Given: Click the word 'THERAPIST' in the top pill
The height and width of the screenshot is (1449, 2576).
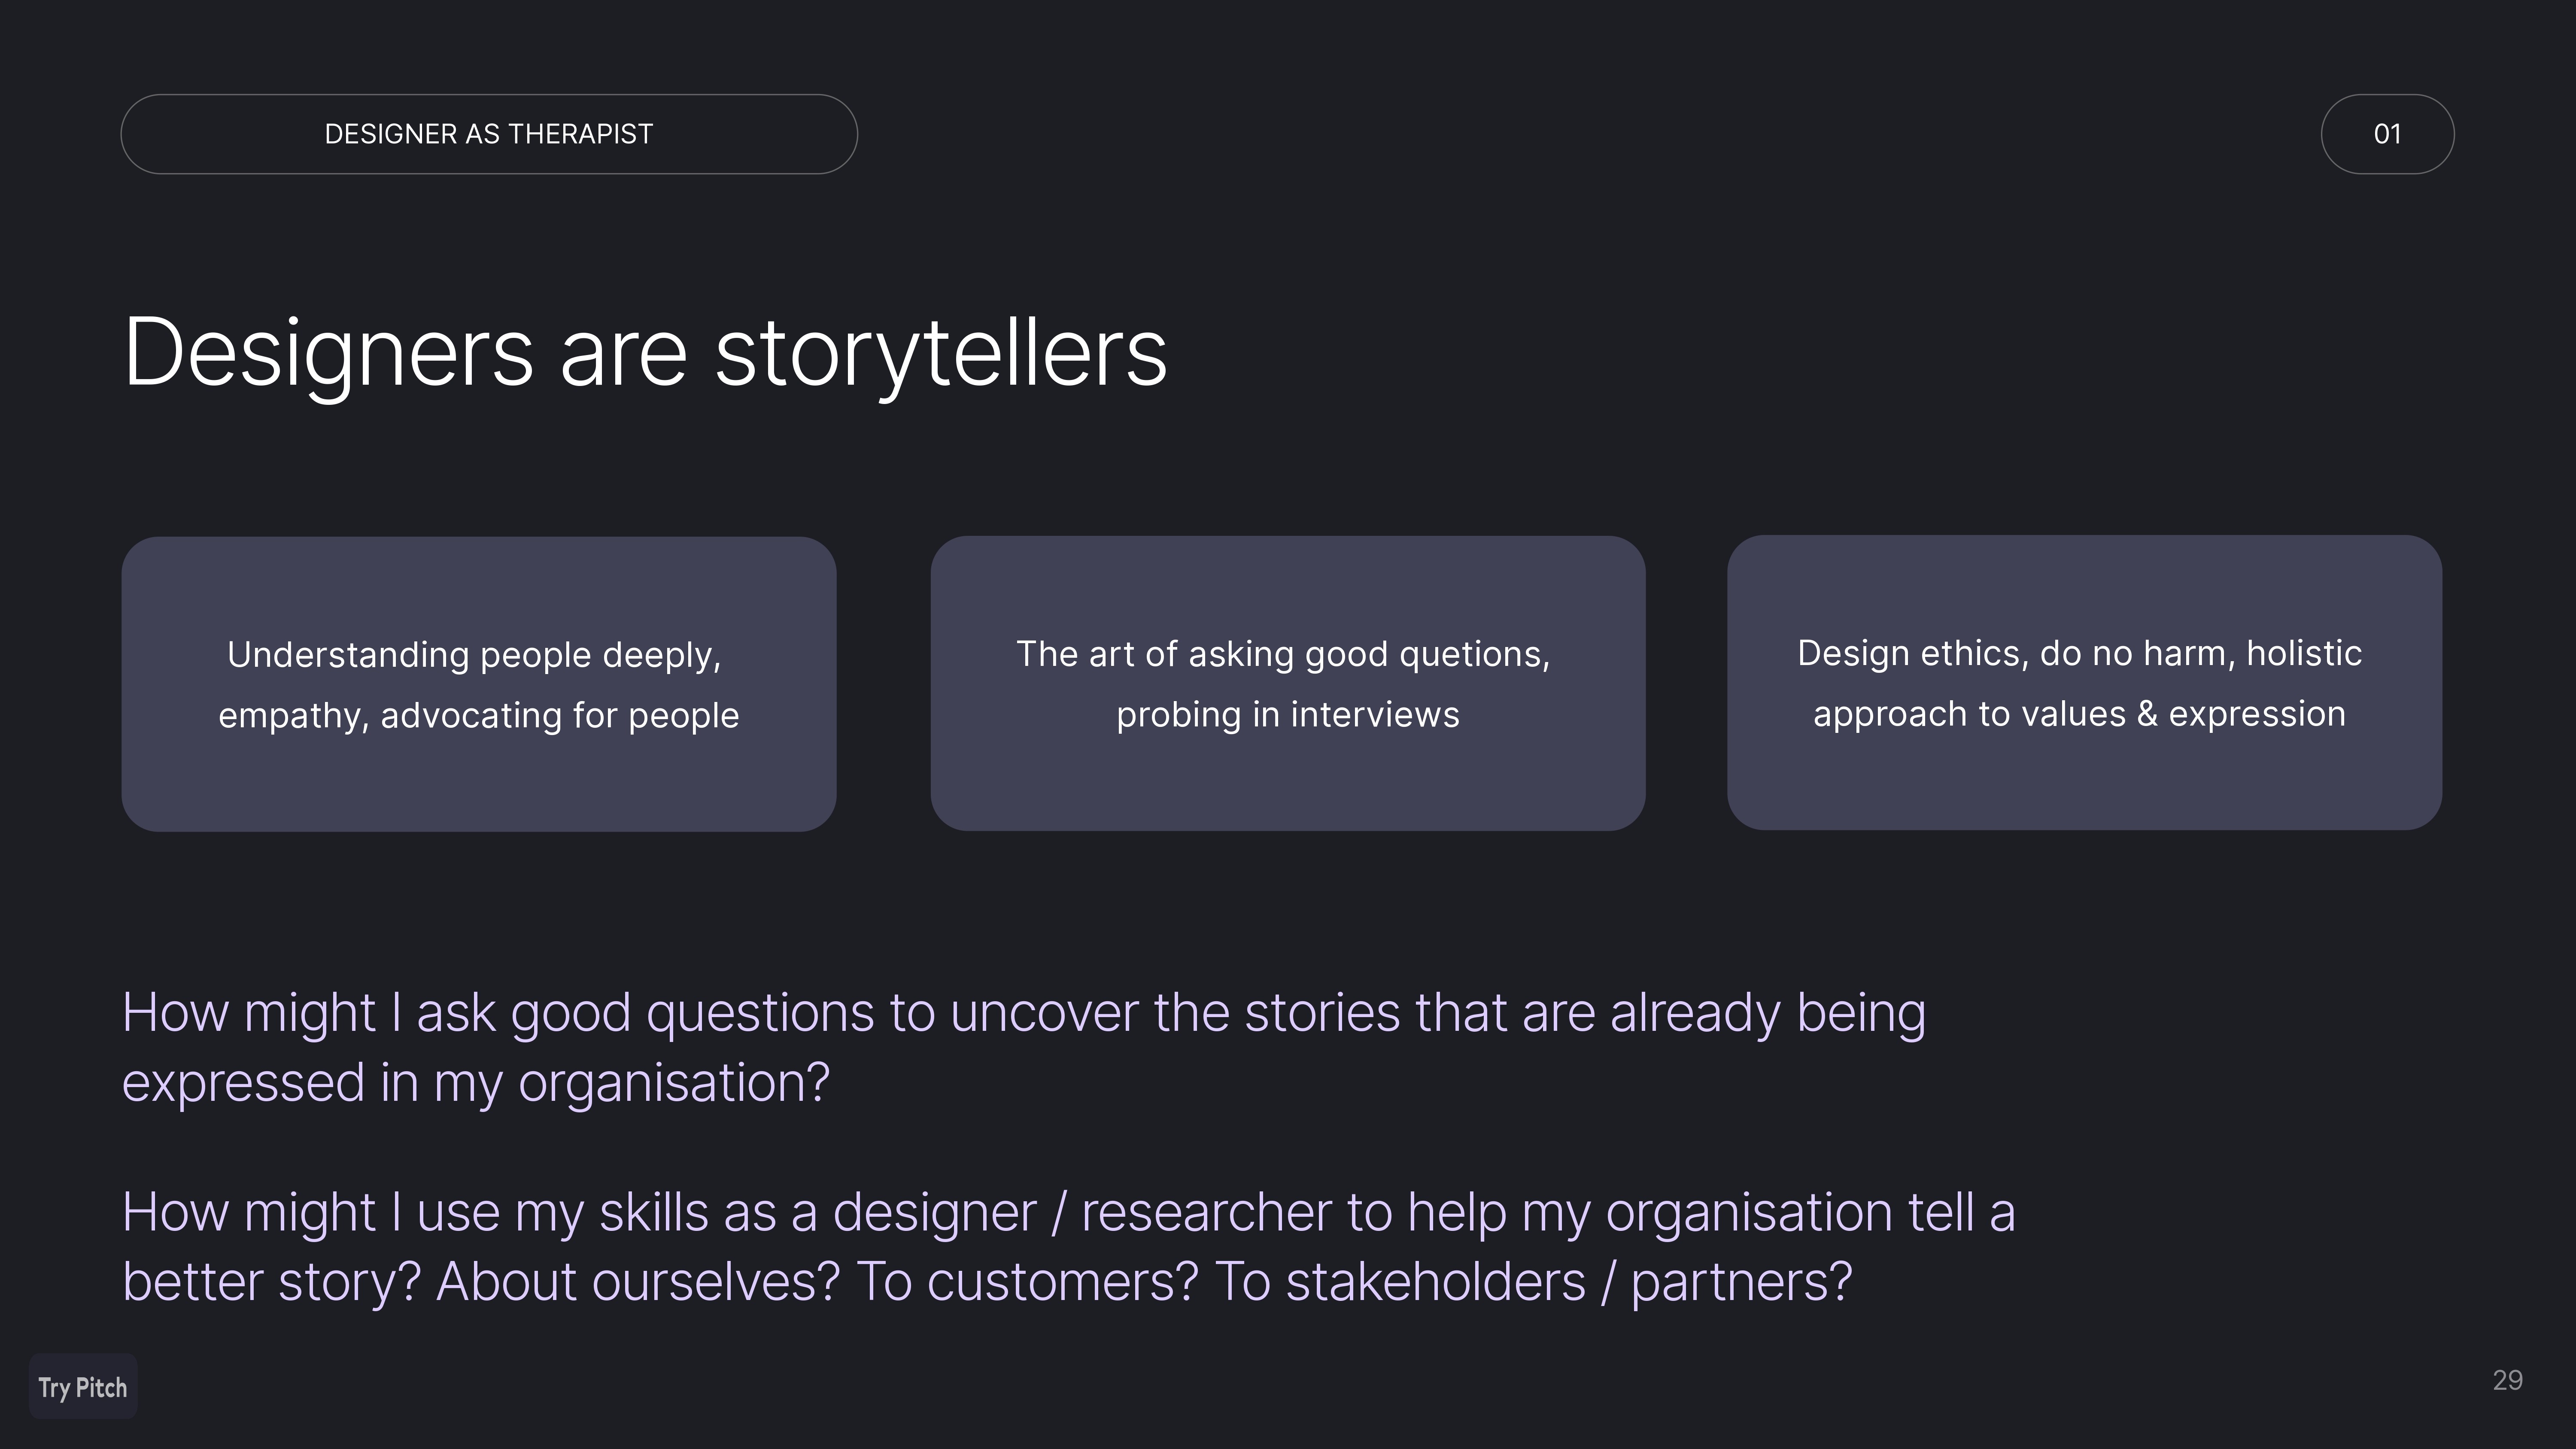Looking at the screenshot, I should click(x=580, y=134).
